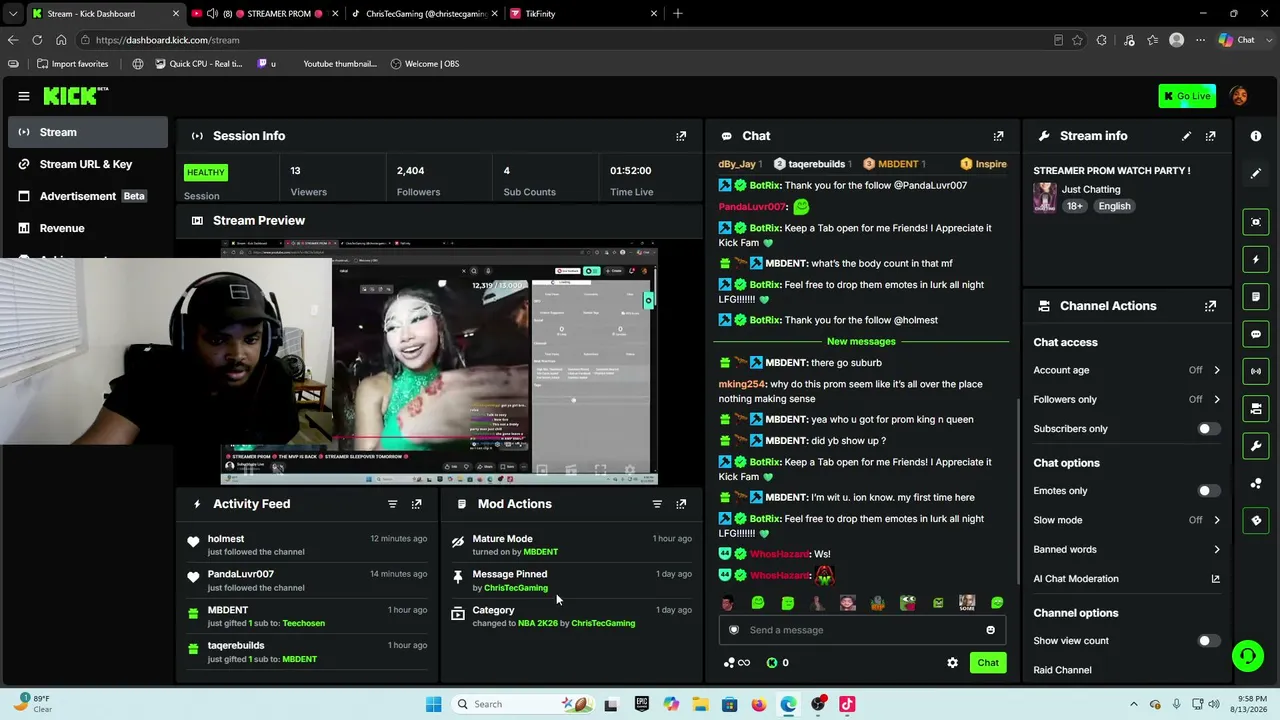Click the wrench sidebar icon

click(x=1256, y=445)
